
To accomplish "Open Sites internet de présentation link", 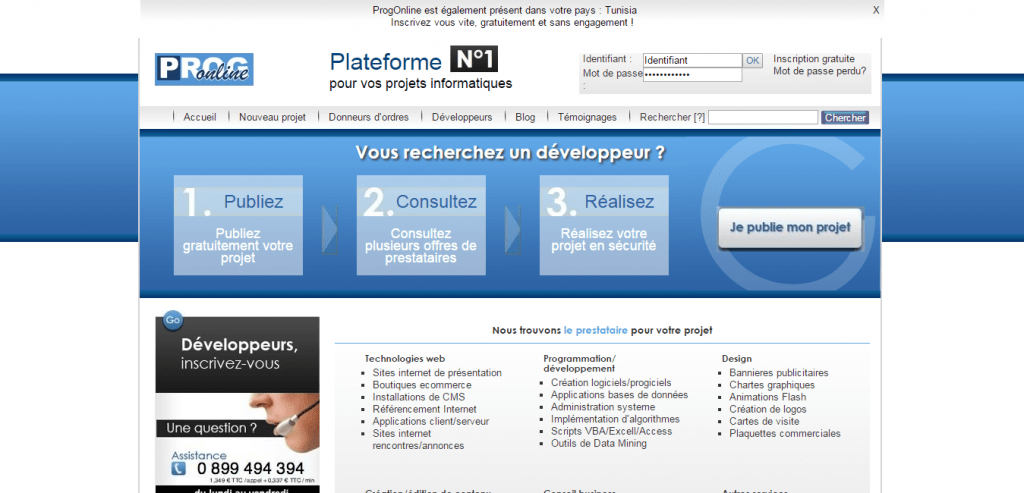I will click(437, 373).
